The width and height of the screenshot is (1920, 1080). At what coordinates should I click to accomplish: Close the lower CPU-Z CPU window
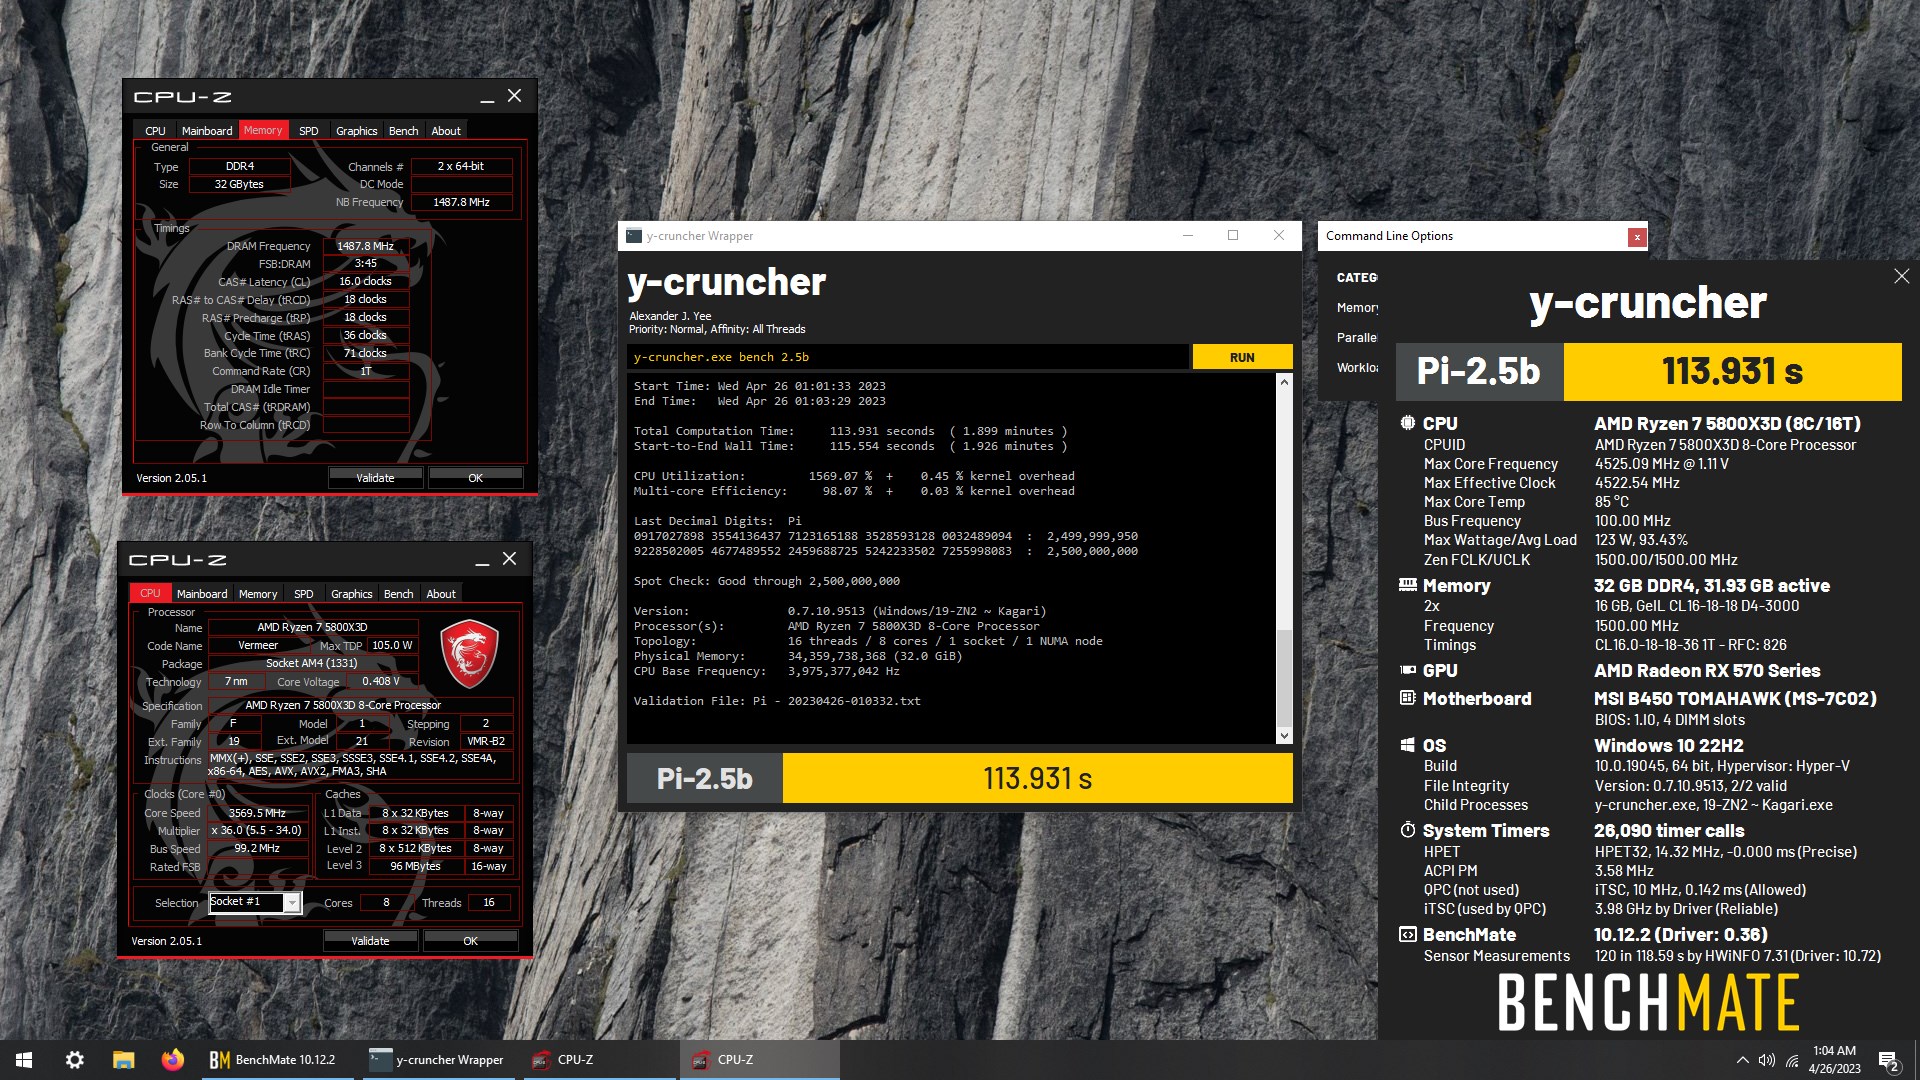click(x=509, y=559)
